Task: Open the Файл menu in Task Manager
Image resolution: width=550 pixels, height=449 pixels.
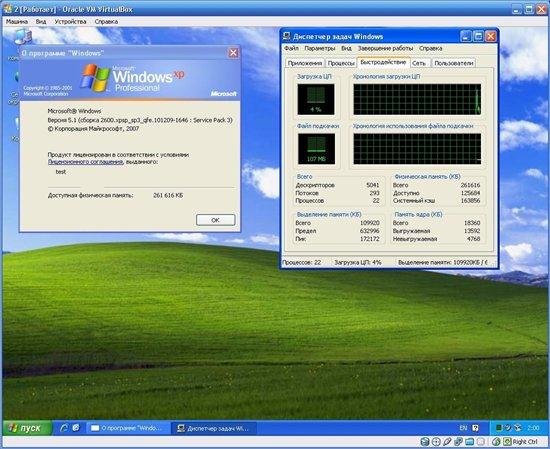Action: pos(291,48)
